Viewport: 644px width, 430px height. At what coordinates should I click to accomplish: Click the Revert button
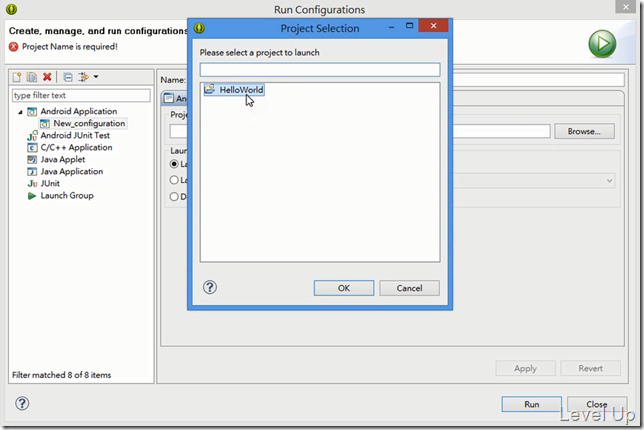pos(590,368)
